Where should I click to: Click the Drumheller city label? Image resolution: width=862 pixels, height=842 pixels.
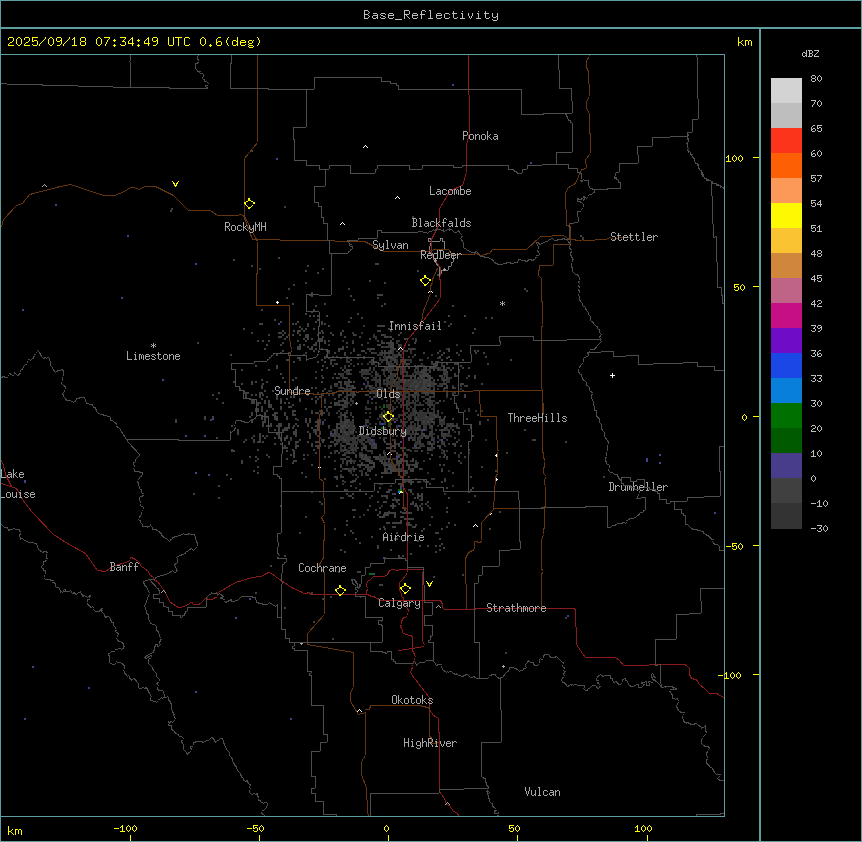pos(637,487)
